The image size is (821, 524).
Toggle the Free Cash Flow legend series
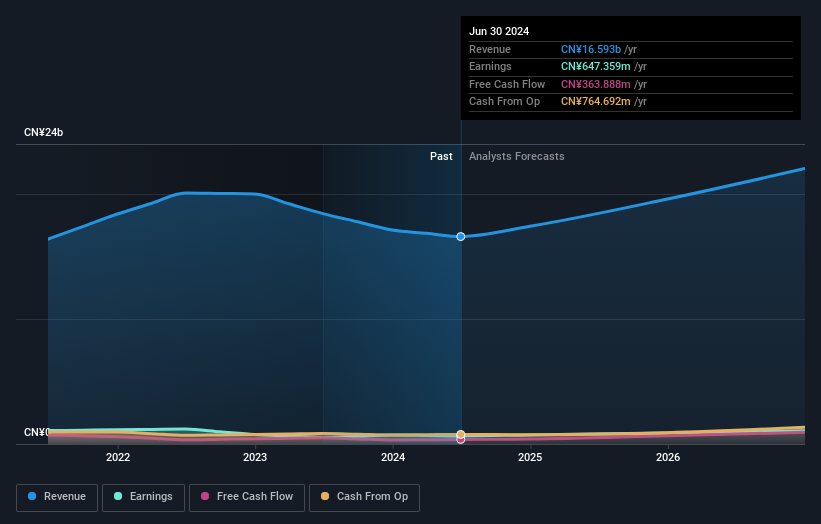[247, 497]
